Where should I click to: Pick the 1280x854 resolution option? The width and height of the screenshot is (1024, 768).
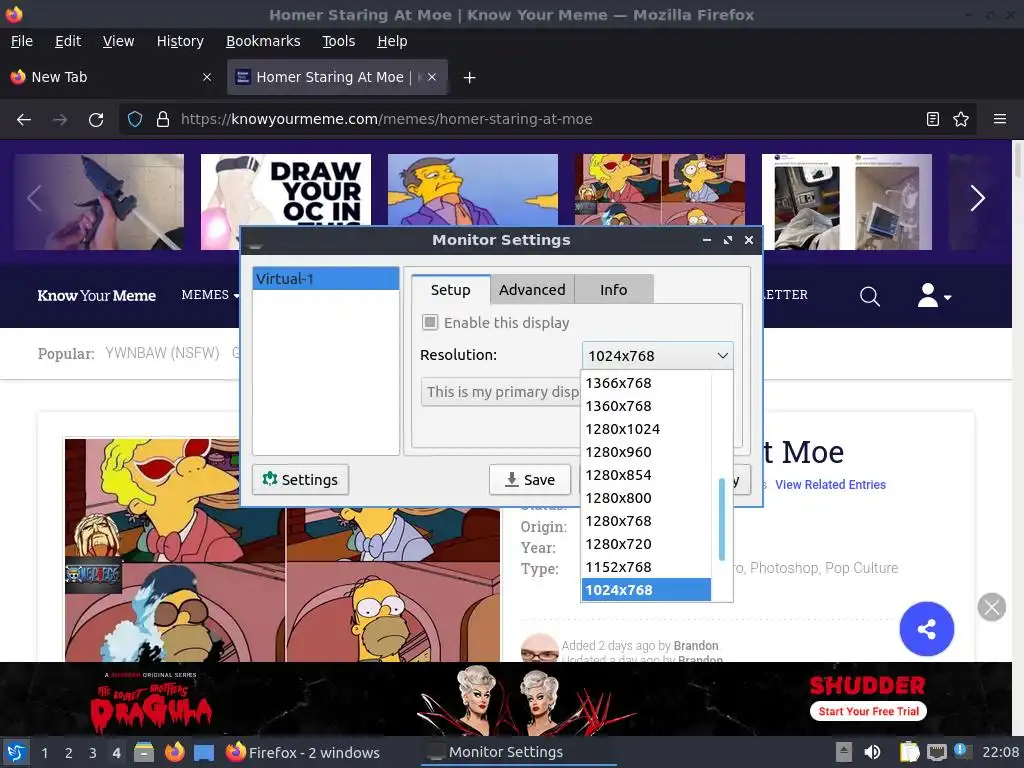[x=646, y=475]
